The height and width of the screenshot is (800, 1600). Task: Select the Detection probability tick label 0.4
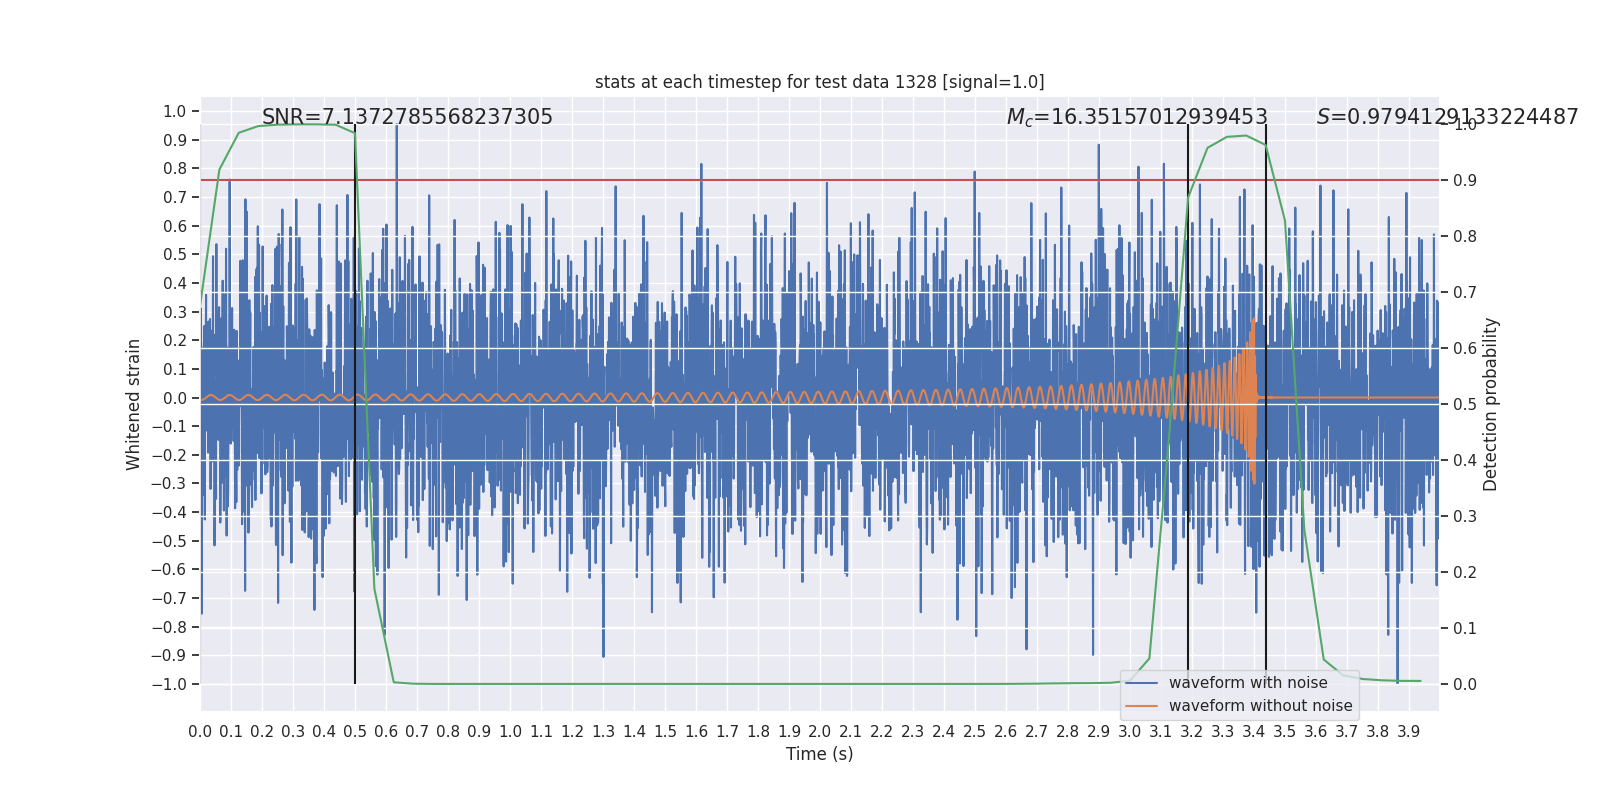coord(1465,460)
